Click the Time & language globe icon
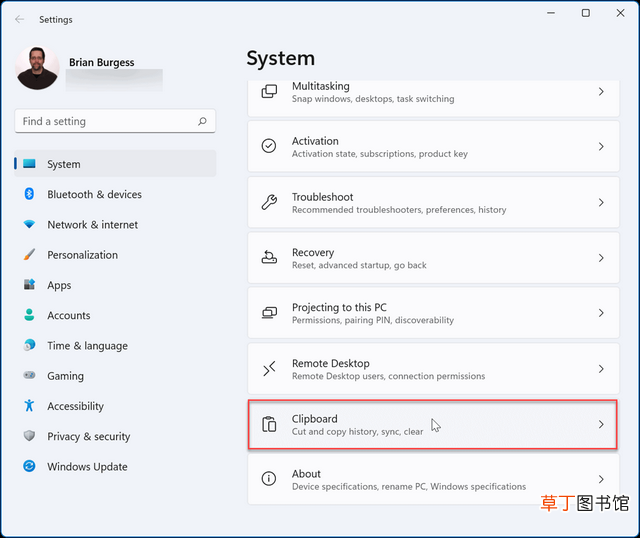The image size is (640, 538). click(29, 345)
